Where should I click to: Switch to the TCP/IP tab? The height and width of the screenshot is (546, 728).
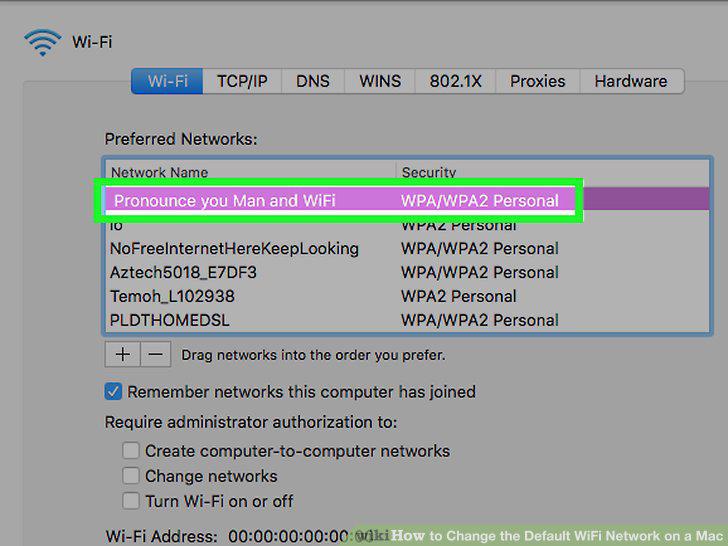point(242,81)
